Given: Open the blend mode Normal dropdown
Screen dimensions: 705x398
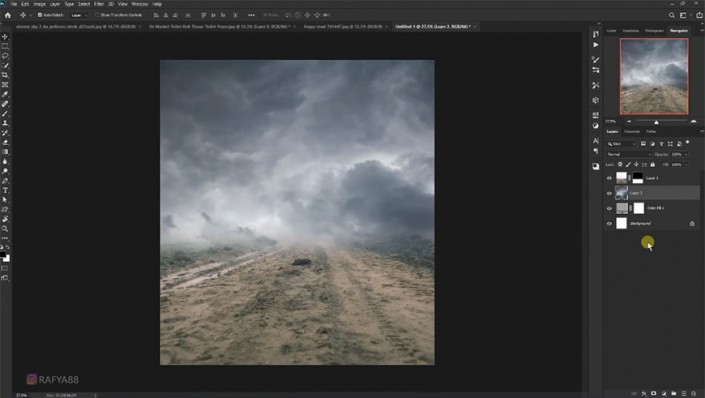Looking at the screenshot, I should [x=628, y=154].
